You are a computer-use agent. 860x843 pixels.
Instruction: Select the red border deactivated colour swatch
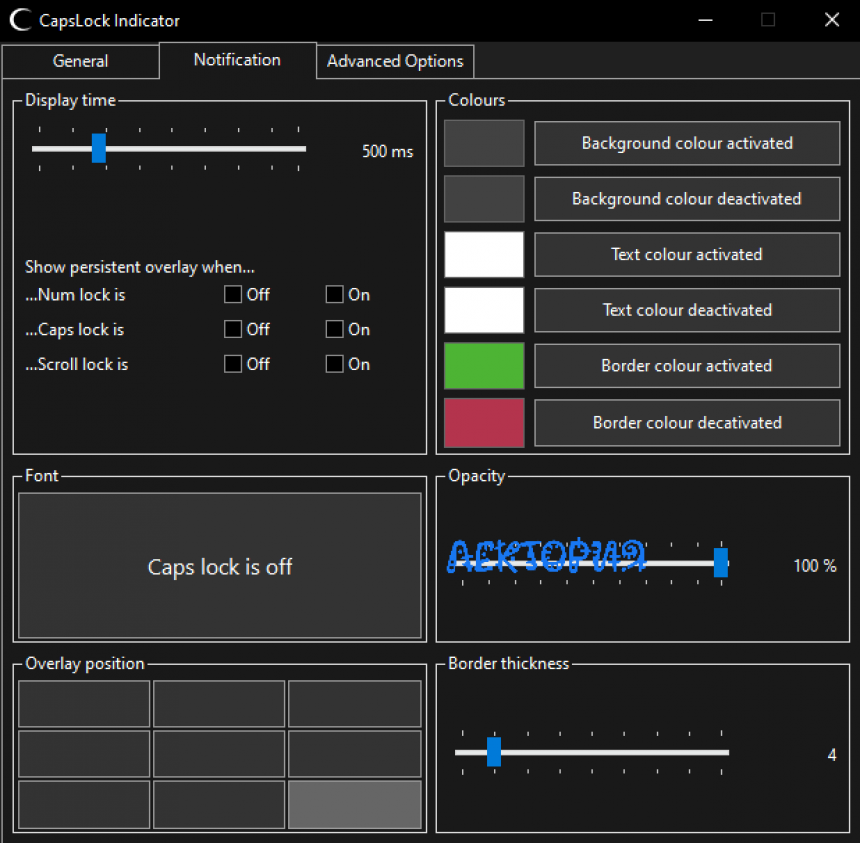click(484, 423)
